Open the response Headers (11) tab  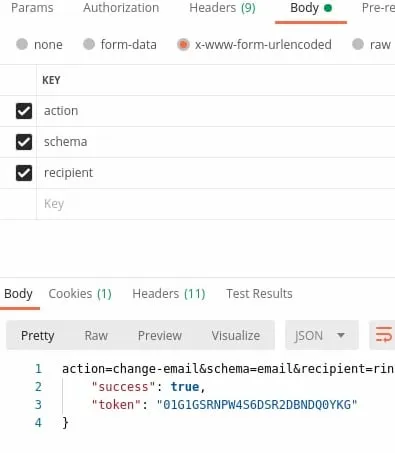169,294
